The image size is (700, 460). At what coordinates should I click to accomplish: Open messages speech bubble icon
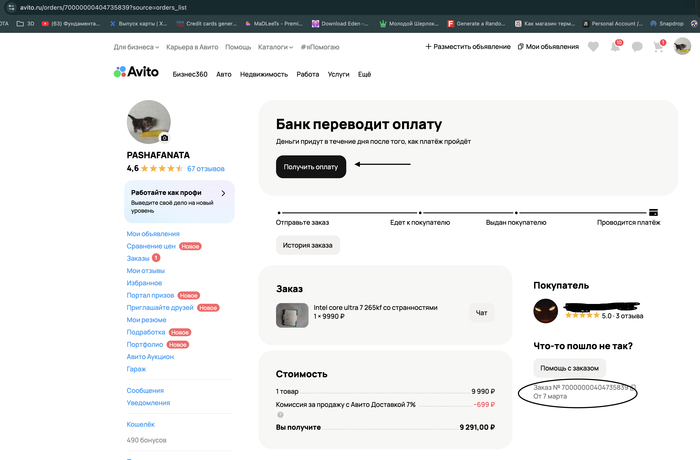(x=637, y=46)
